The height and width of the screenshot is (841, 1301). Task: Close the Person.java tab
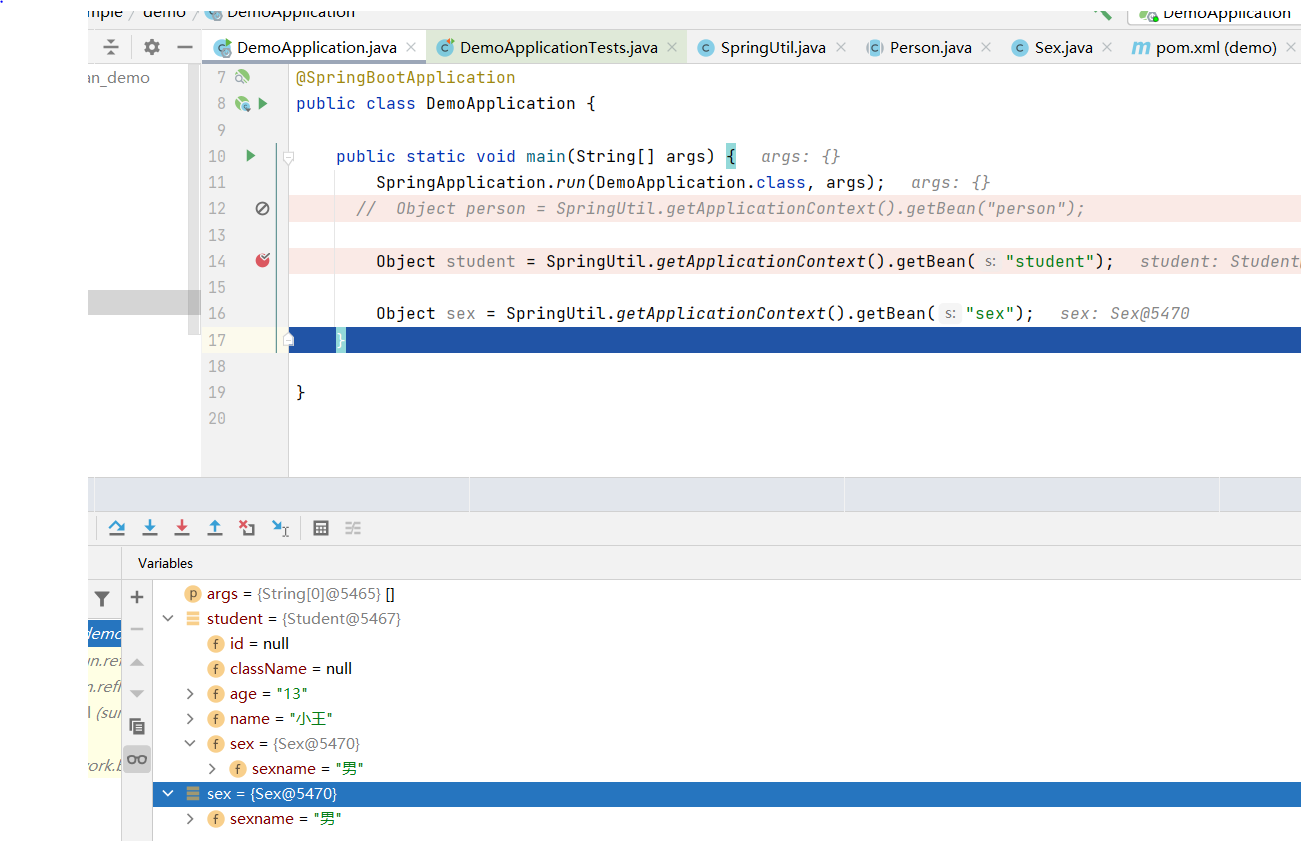point(986,47)
